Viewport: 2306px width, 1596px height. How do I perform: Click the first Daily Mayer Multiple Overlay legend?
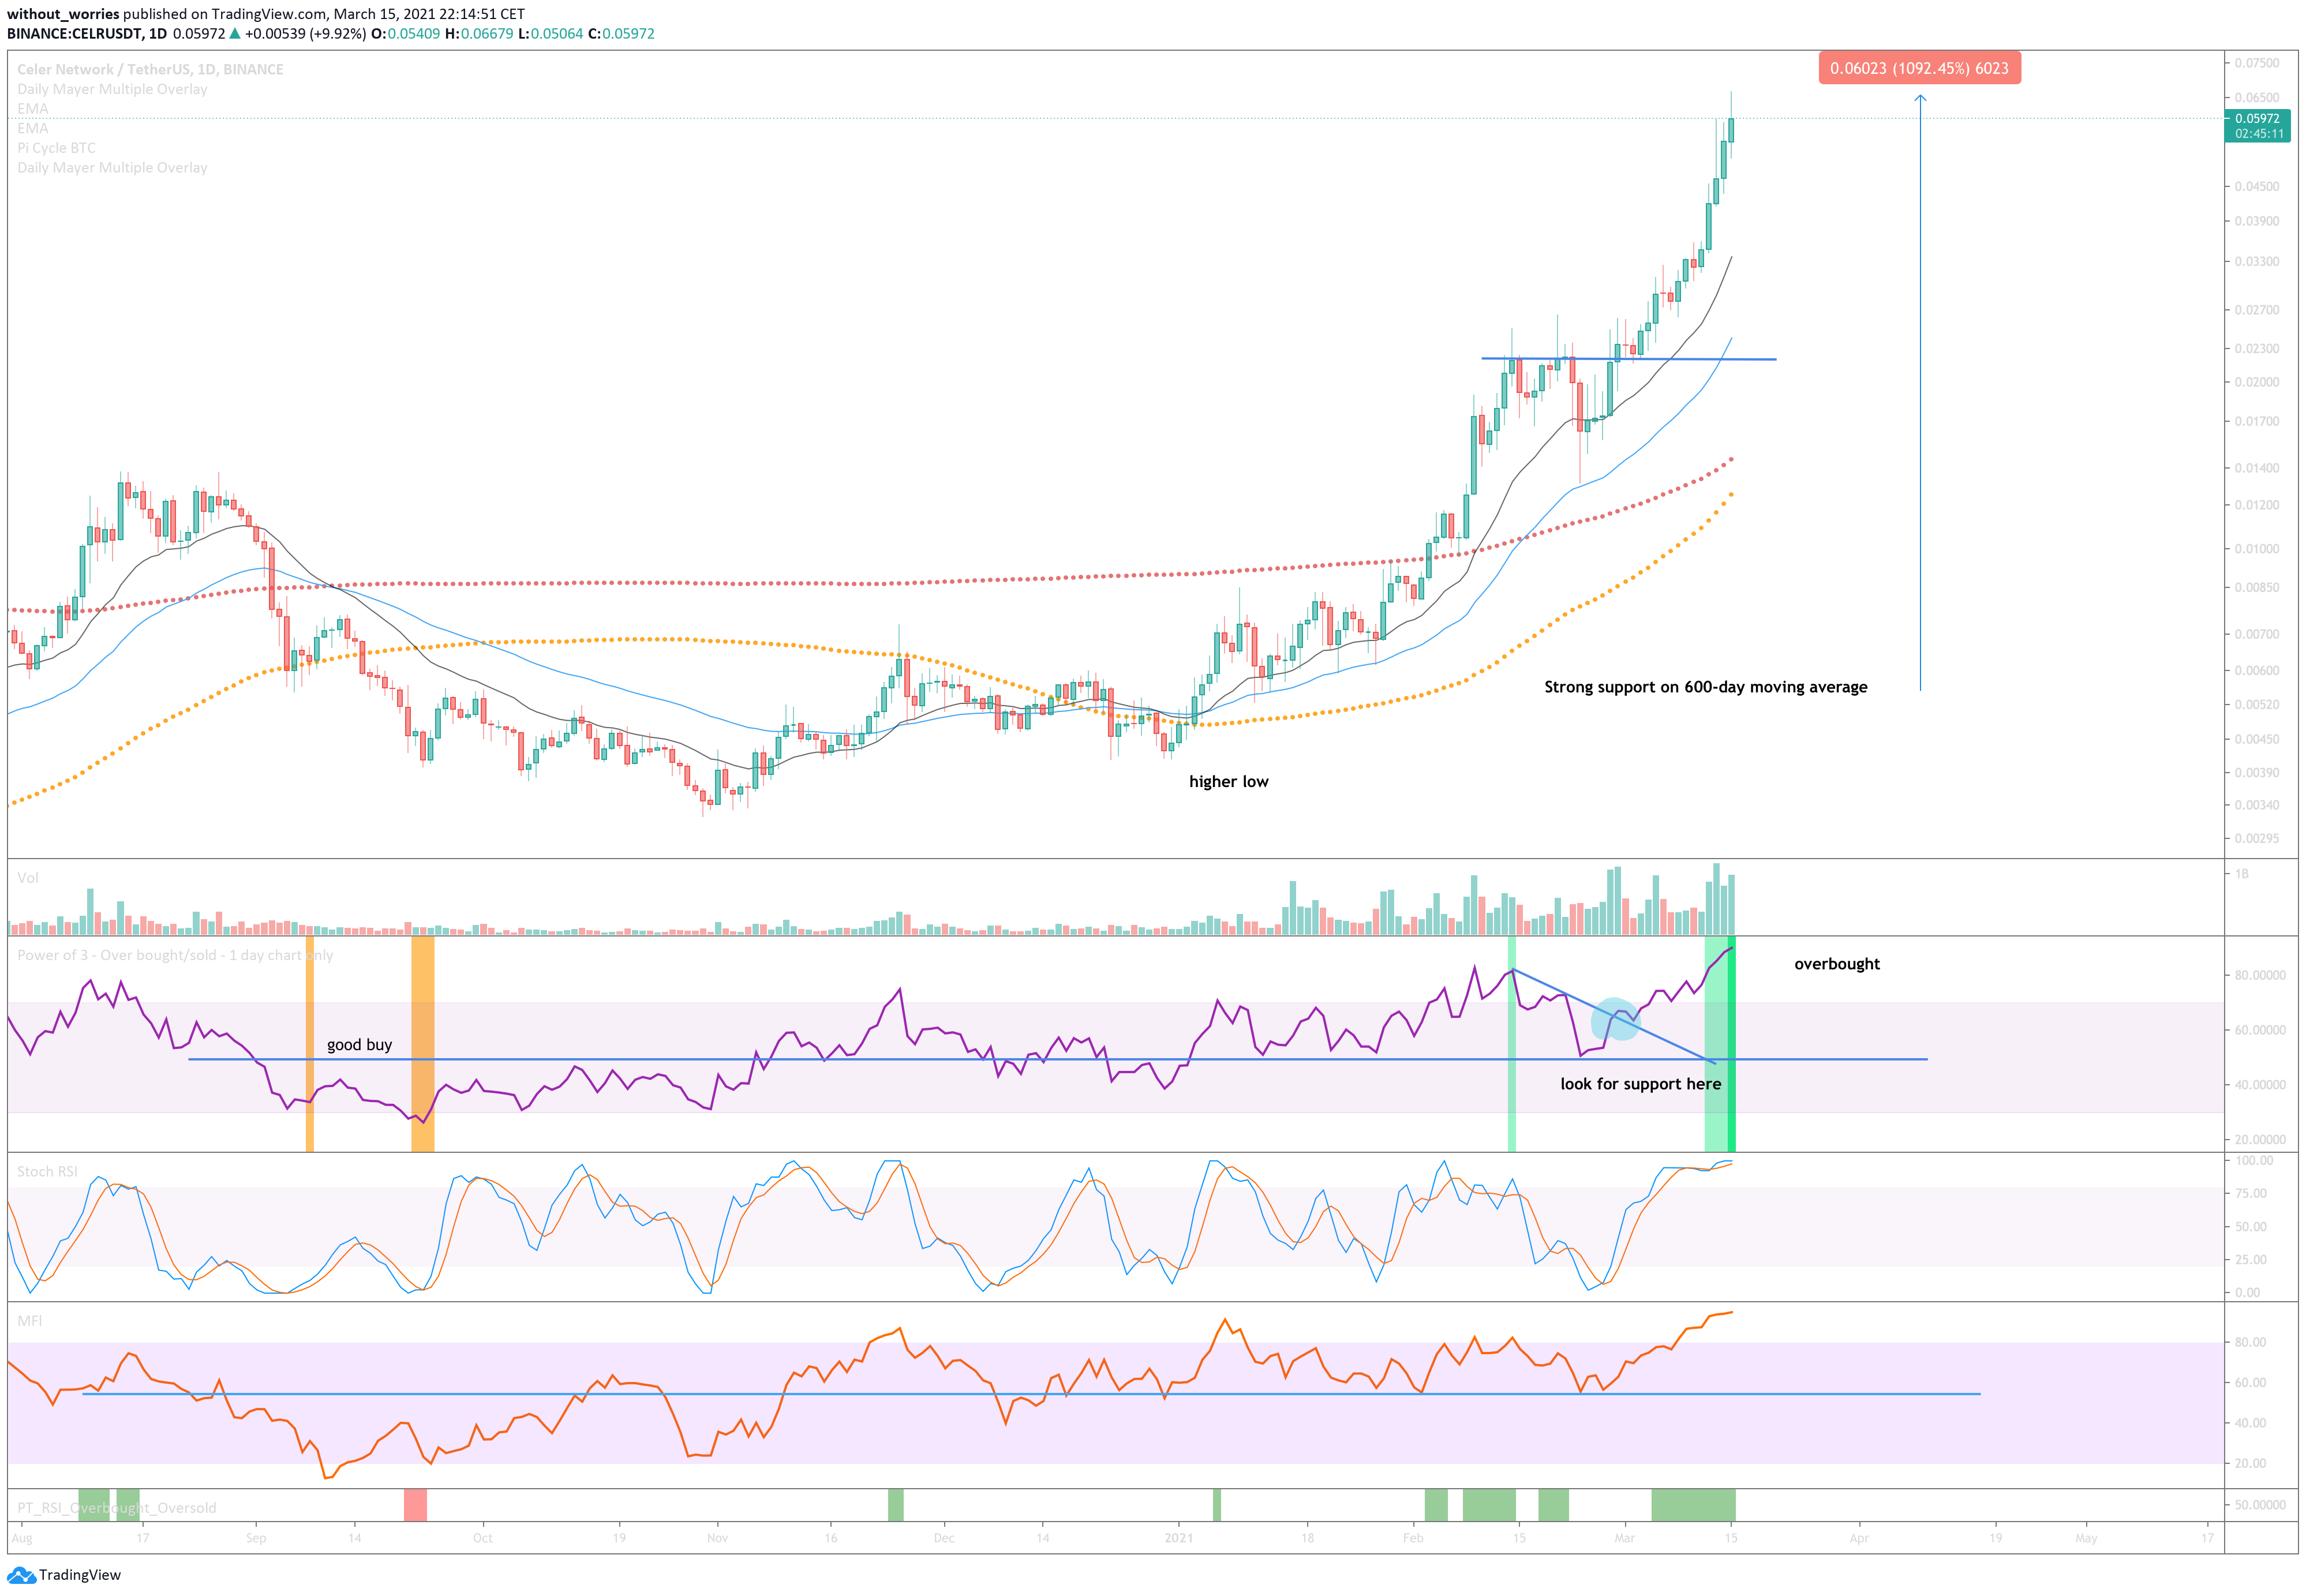(x=112, y=89)
